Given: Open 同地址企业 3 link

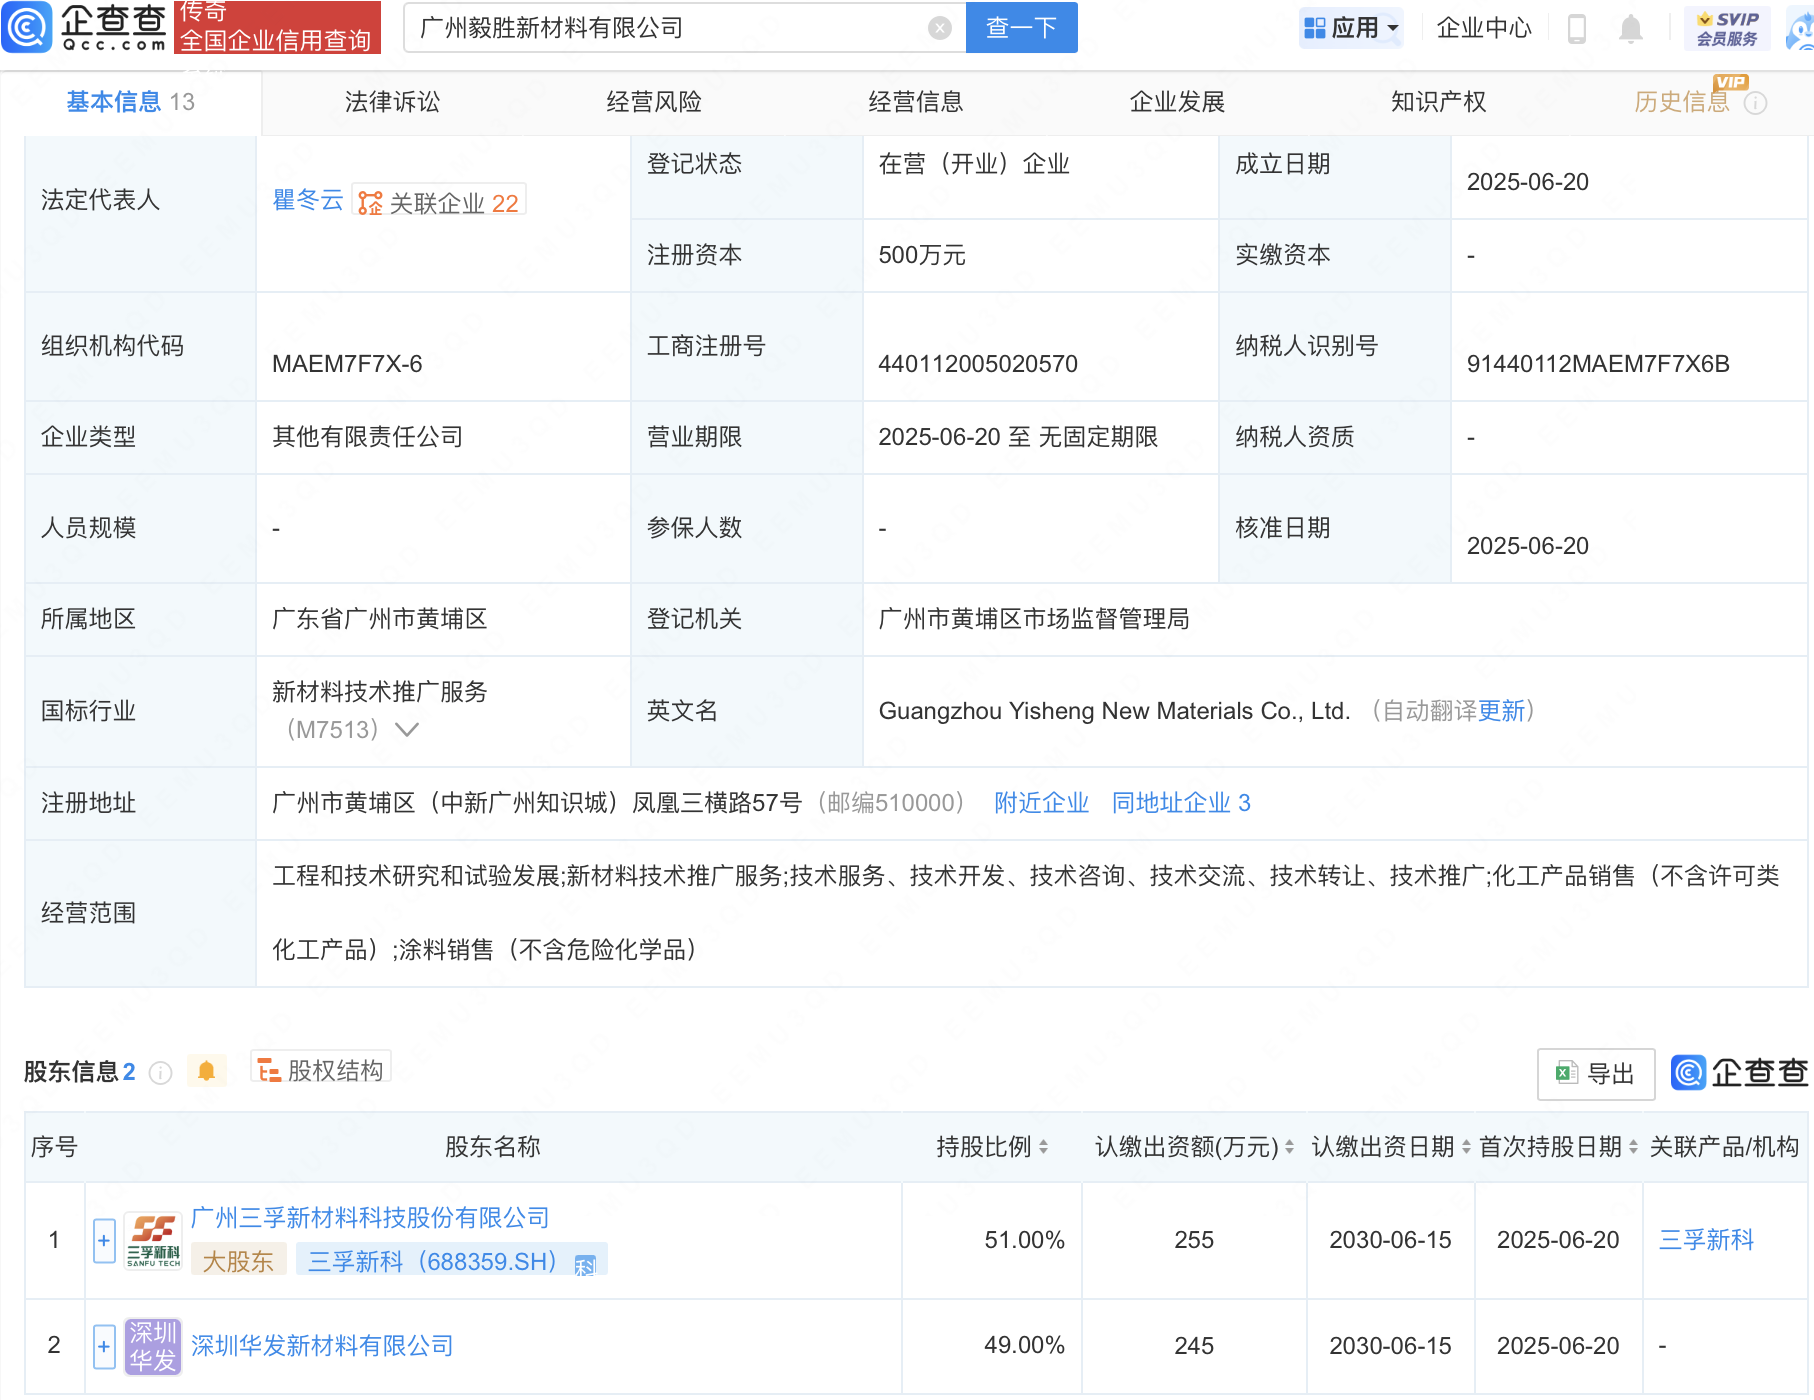Looking at the screenshot, I should [x=1181, y=803].
